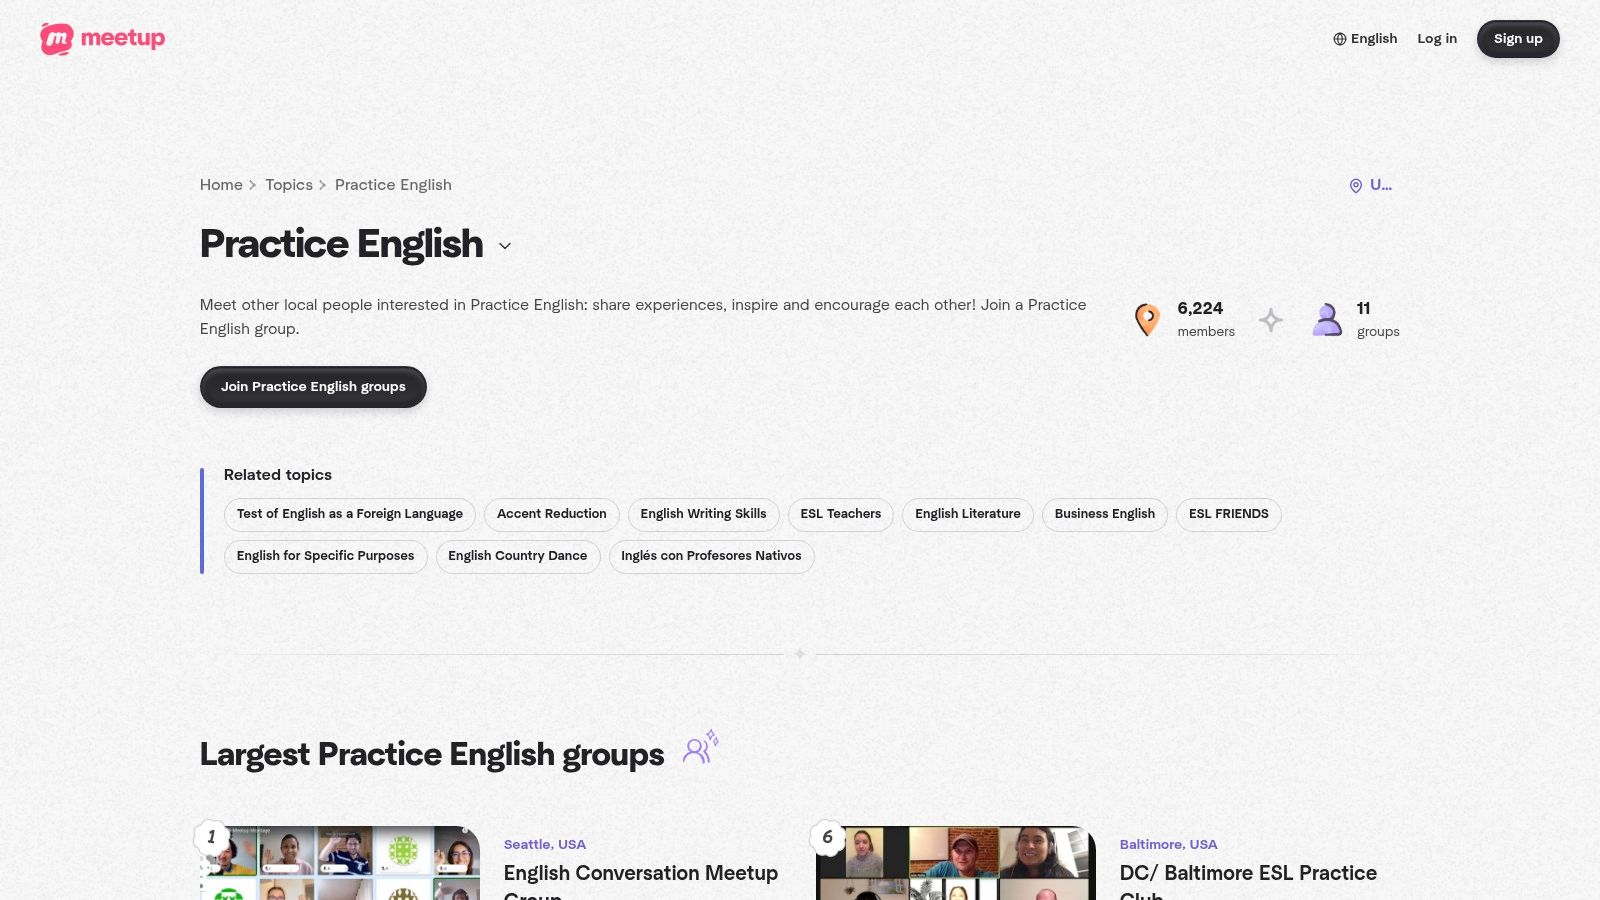Screen dimensions: 1600x900
Task: Click the Meetup logo icon
Action: point(55,38)
